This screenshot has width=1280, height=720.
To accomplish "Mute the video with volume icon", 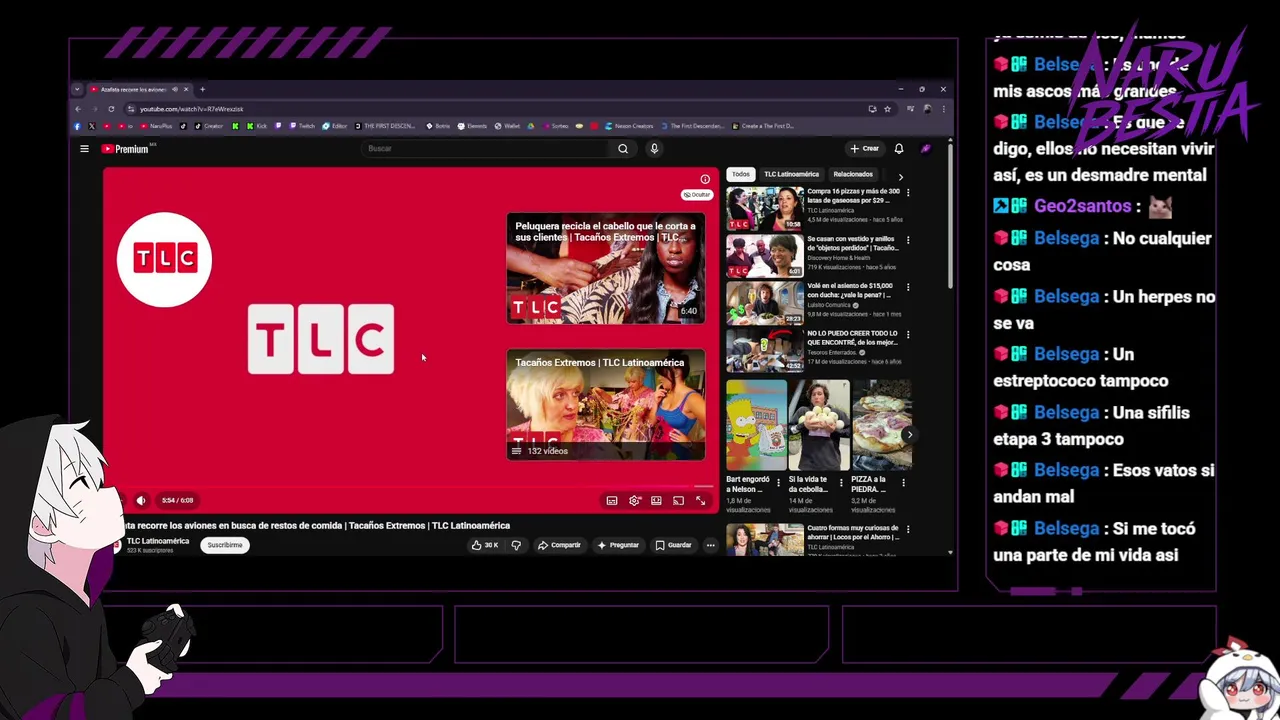I will point(141,500).
